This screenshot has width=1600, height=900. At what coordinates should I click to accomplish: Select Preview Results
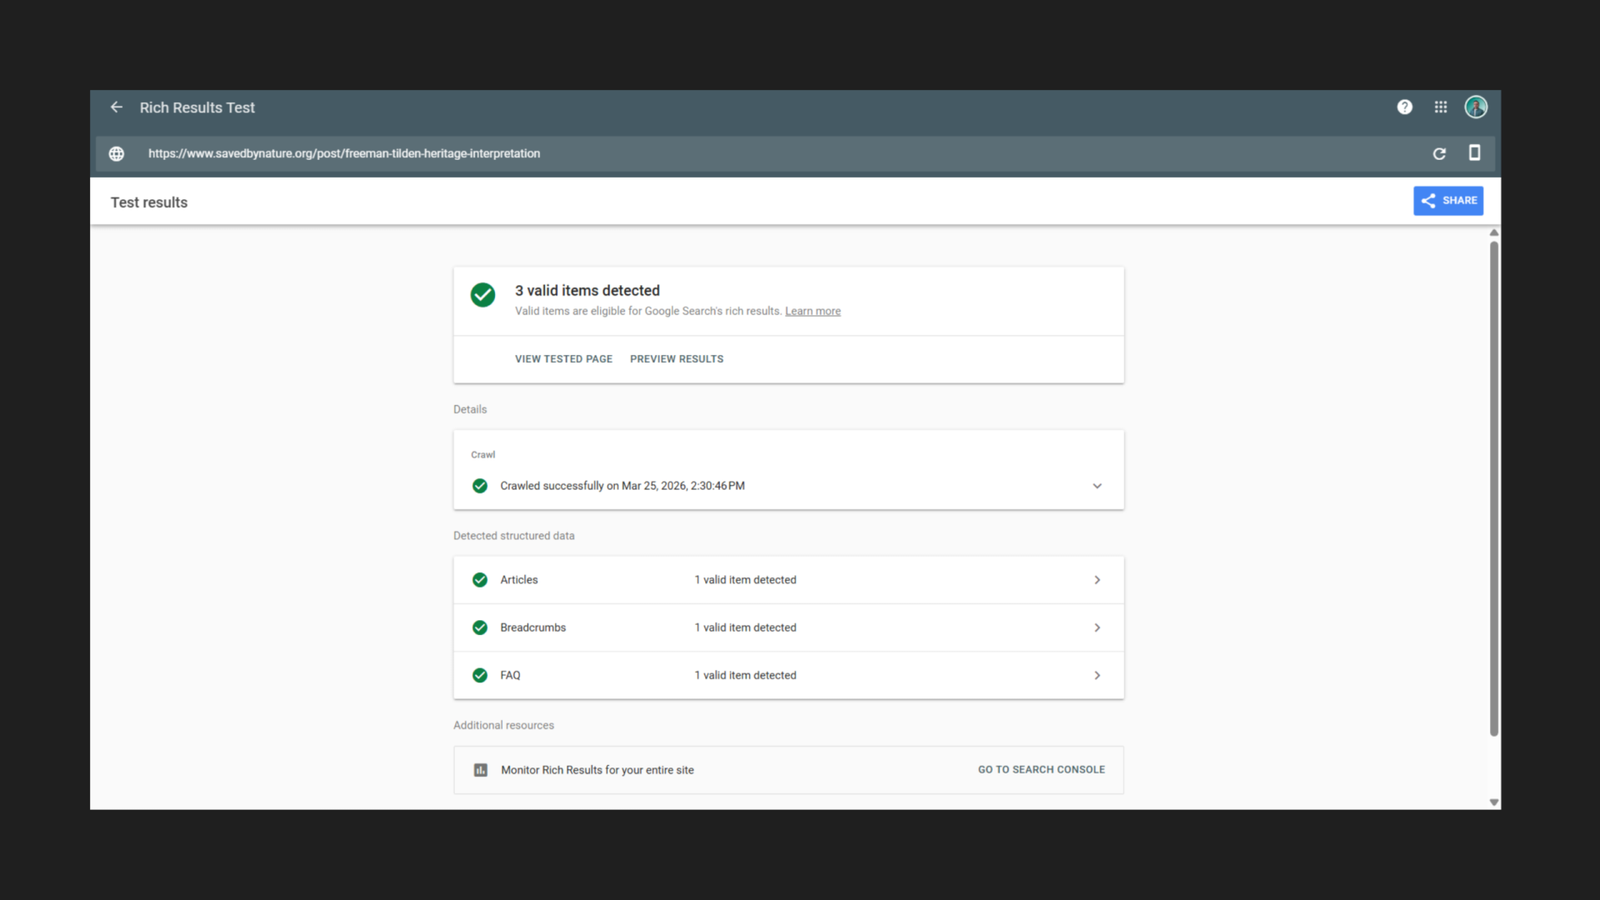pyautogui.click(x=676, y=359)
